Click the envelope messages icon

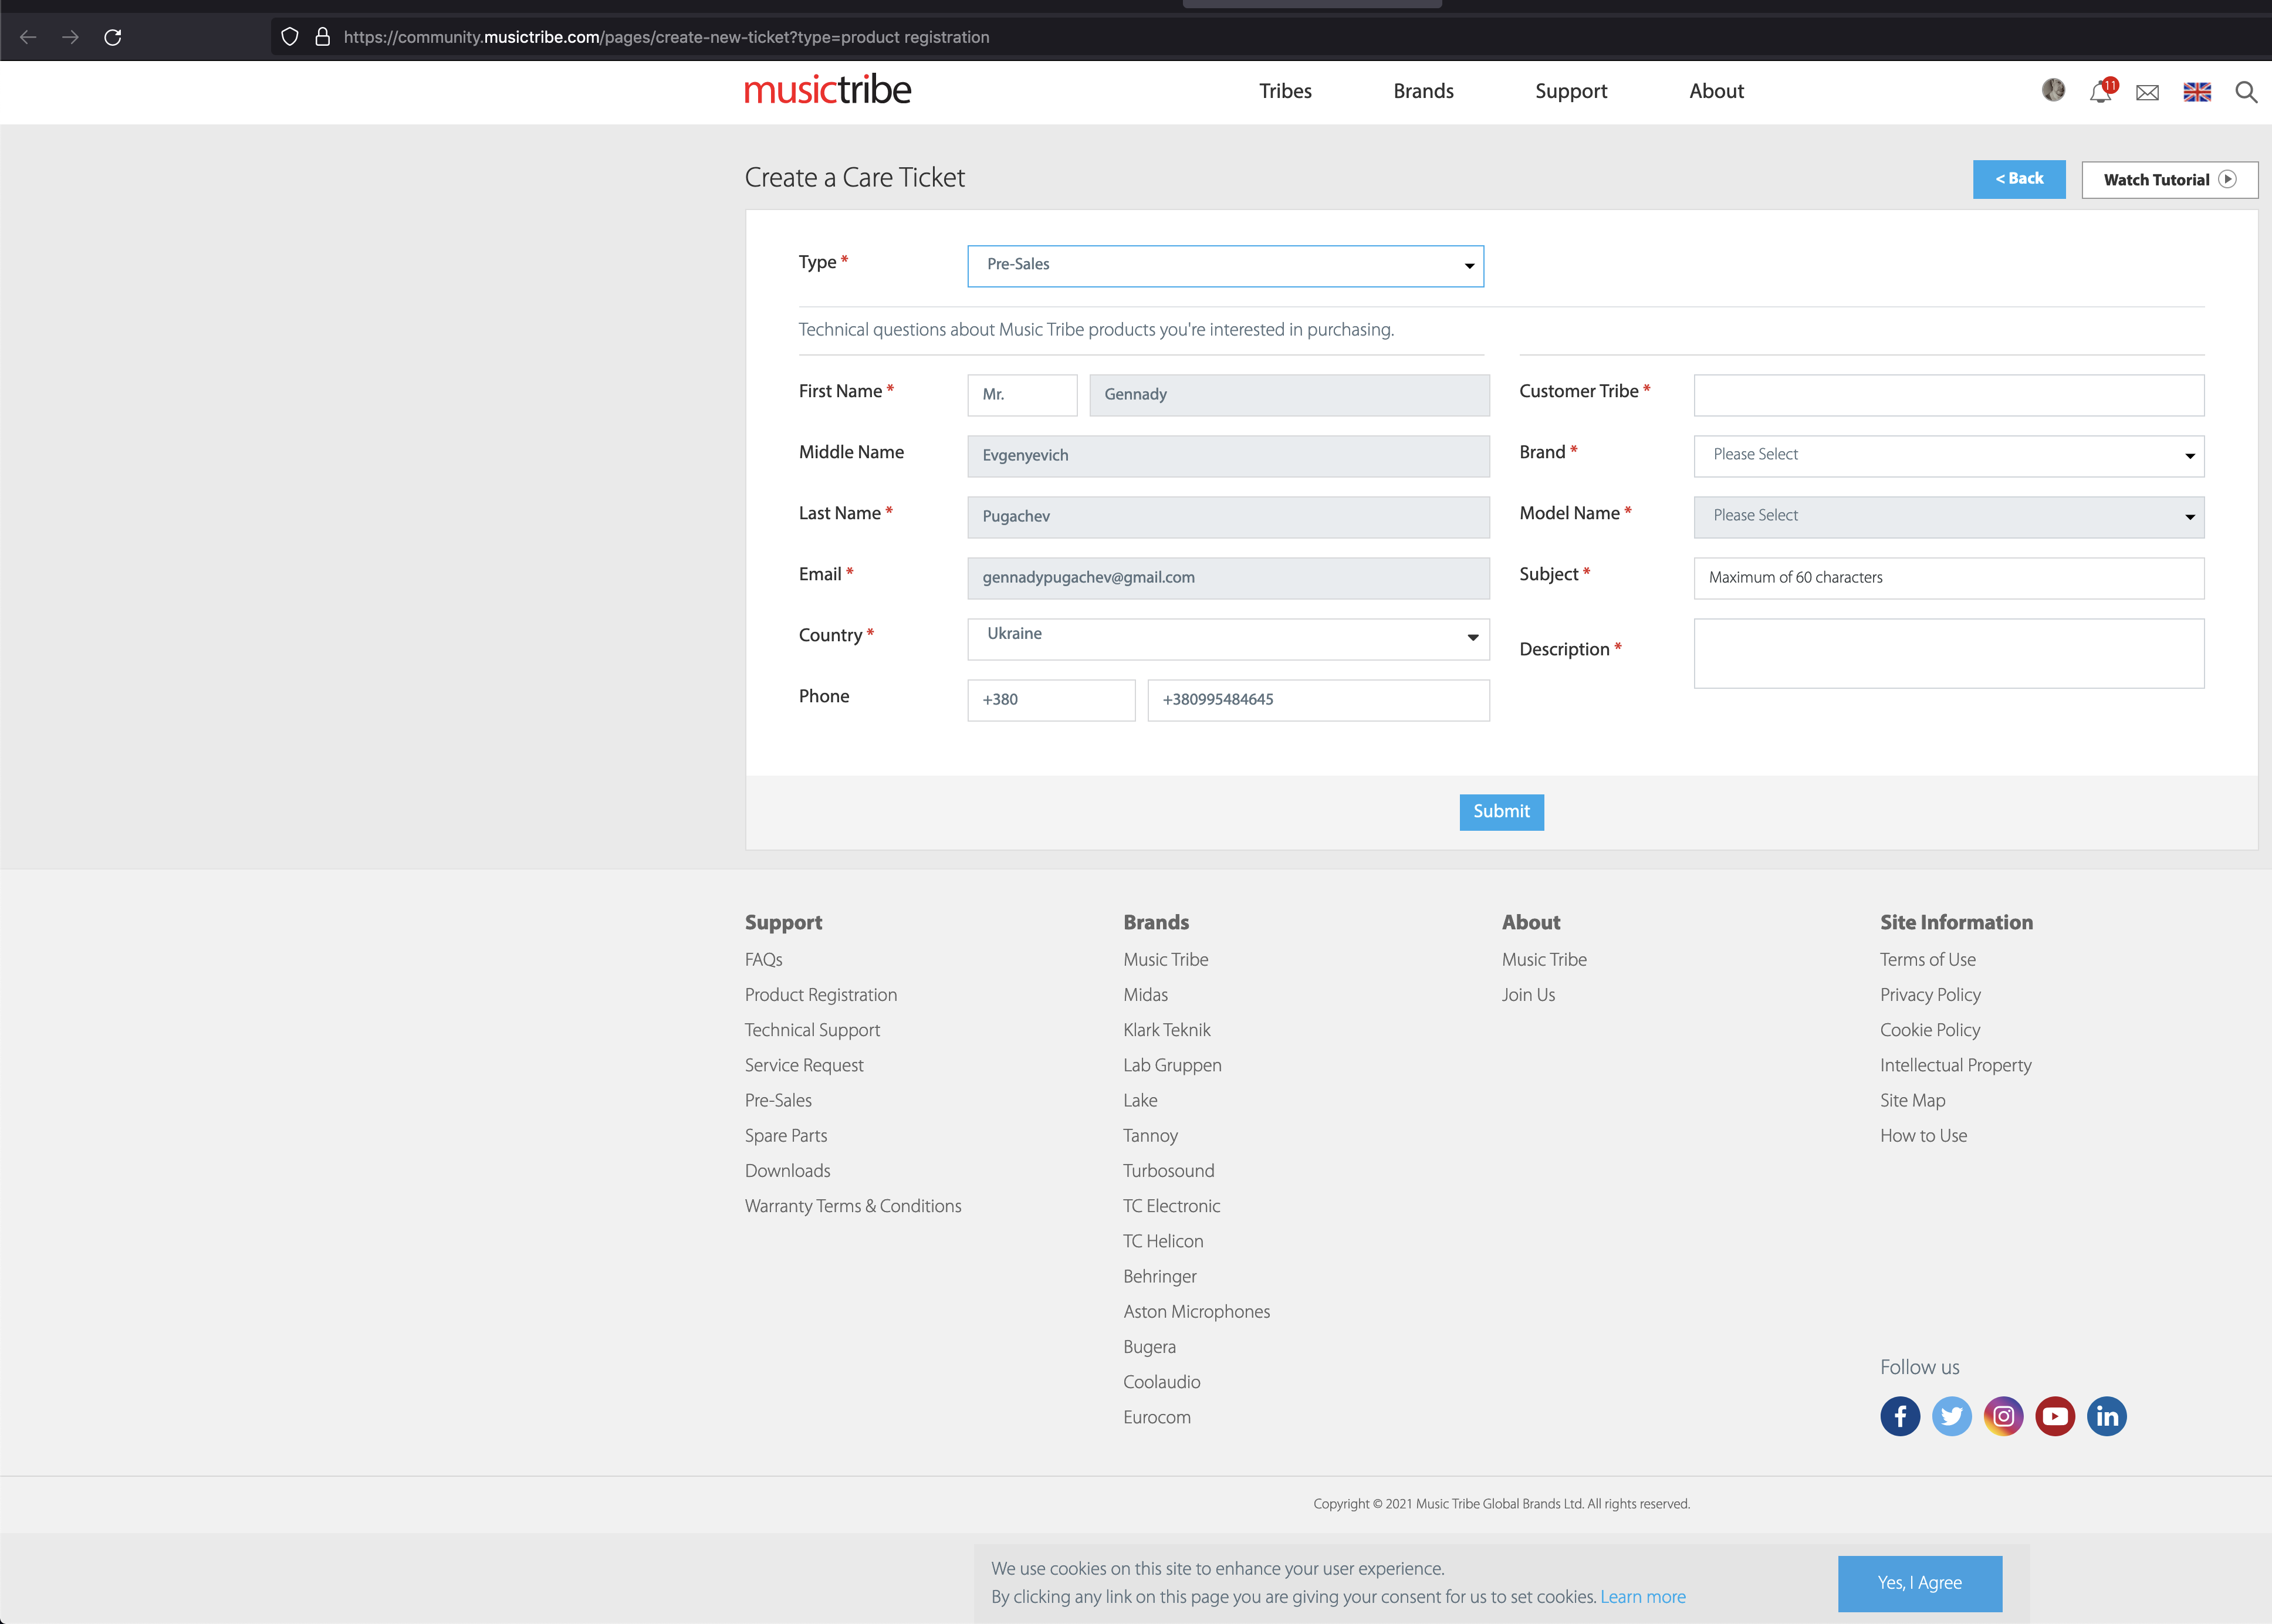2147,92
